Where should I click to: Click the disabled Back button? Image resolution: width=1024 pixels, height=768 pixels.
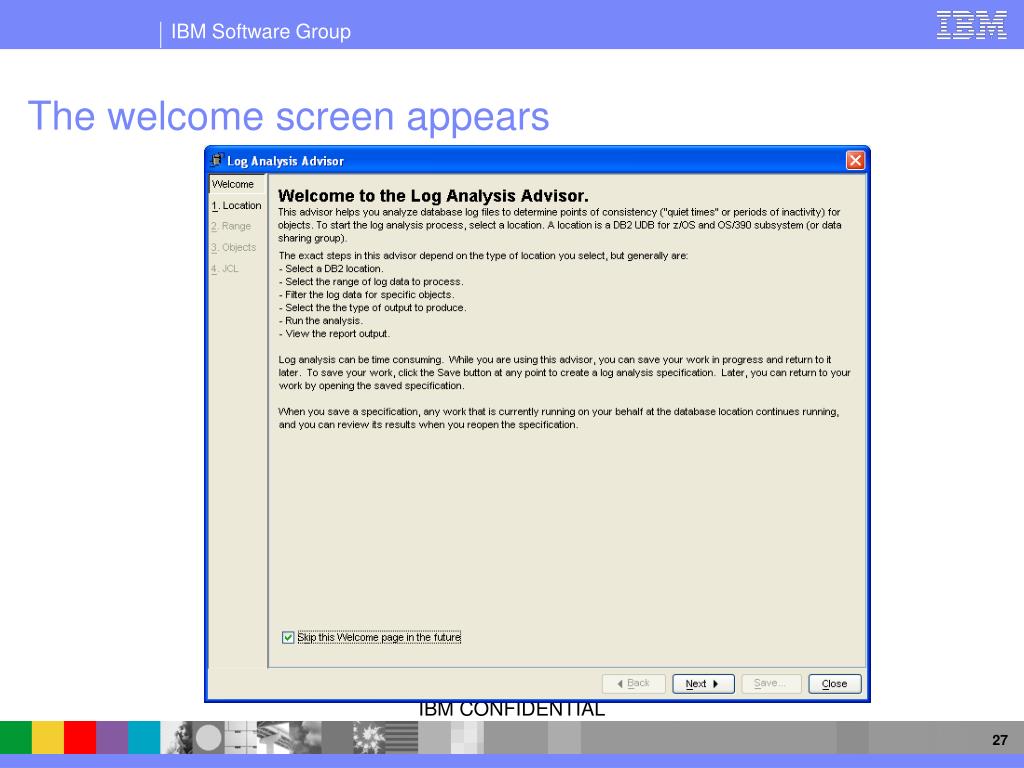[633, 684]
